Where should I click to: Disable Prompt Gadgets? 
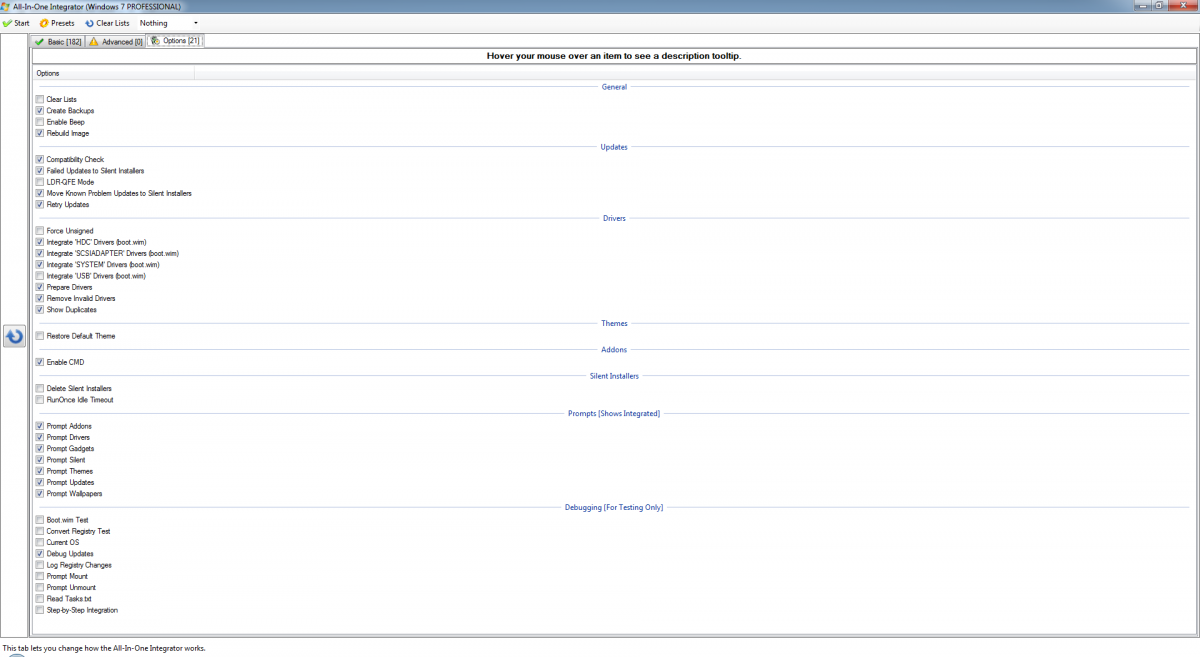pyautogui.click(x=40, y=449)
